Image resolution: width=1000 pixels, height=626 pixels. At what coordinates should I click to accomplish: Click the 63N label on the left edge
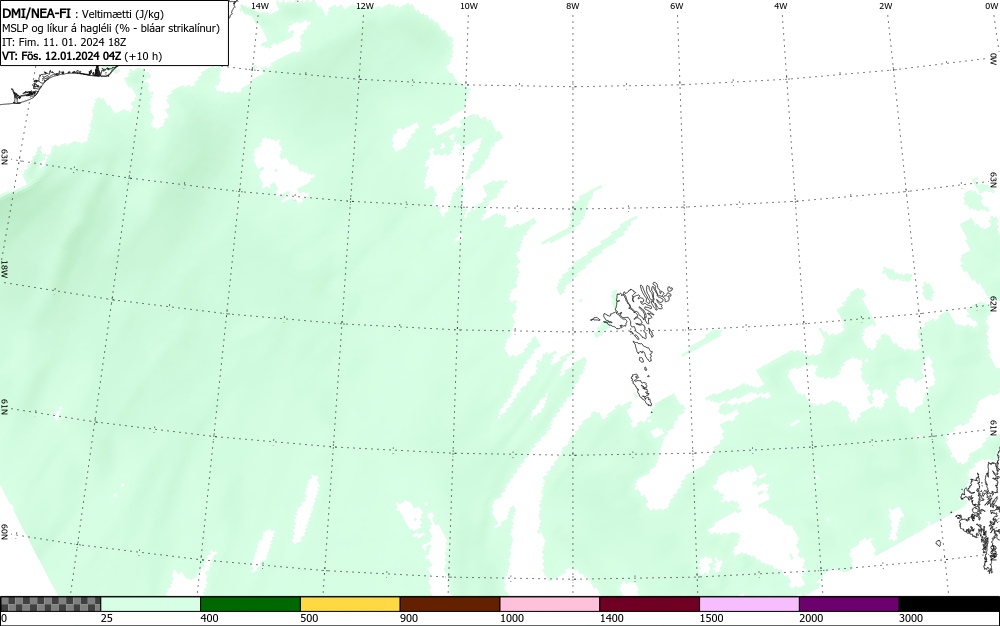click(4, 157)
